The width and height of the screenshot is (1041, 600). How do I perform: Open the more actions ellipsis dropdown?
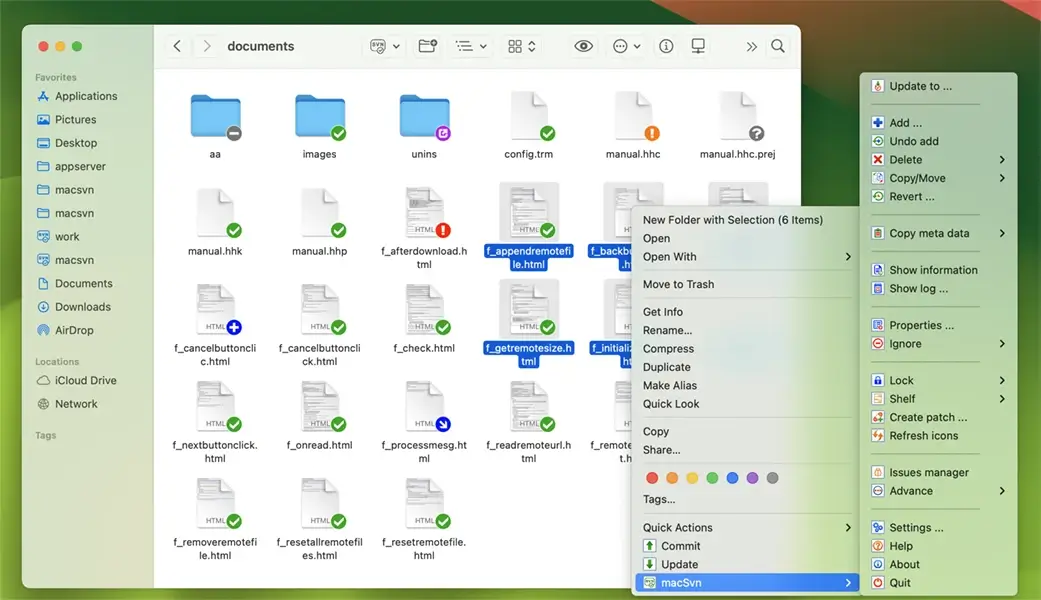(626, 46)
